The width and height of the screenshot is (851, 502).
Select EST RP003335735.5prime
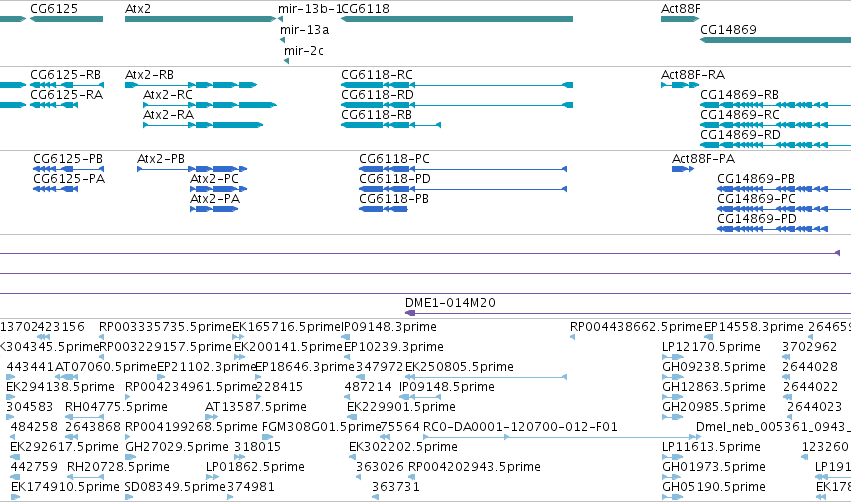[x=165, y=327]
